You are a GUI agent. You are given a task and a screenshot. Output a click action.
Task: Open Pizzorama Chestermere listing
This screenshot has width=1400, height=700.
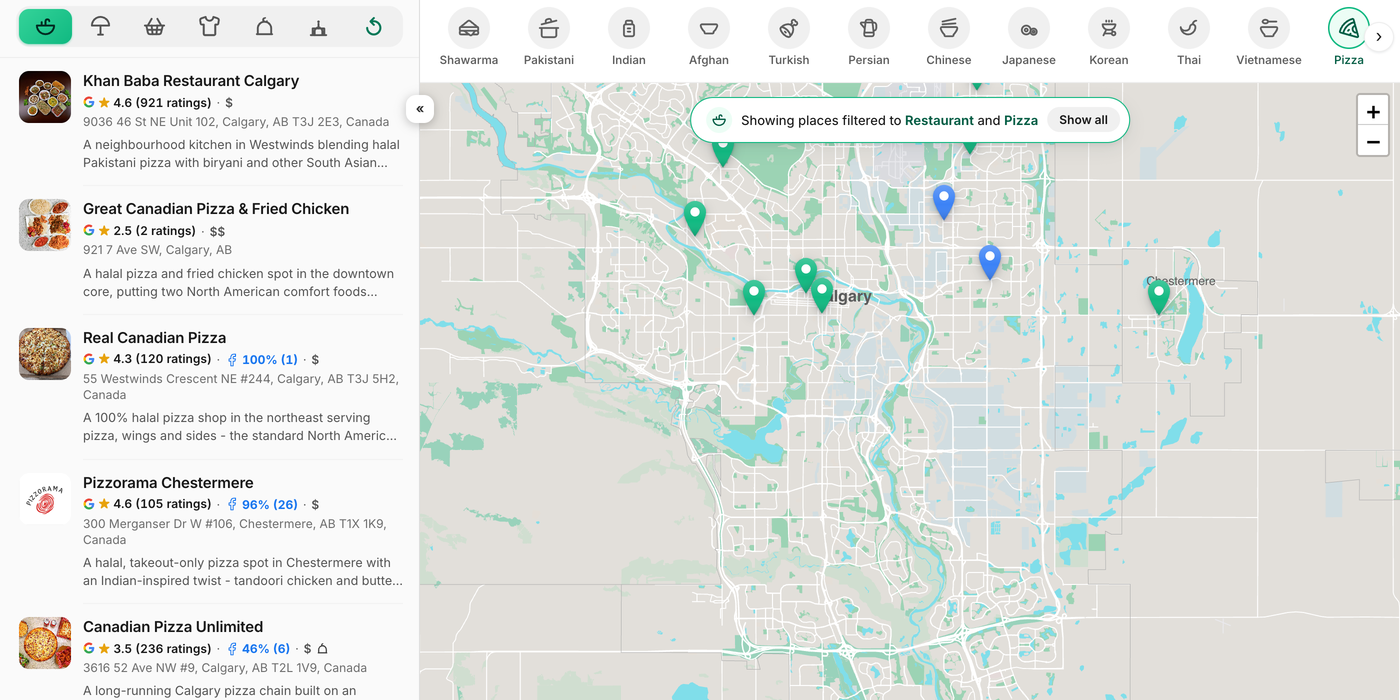tap(168, 483)
